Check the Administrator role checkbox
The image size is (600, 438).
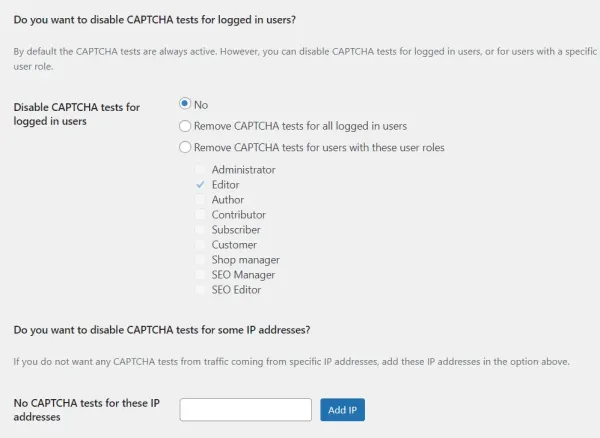tap(202, 170)
